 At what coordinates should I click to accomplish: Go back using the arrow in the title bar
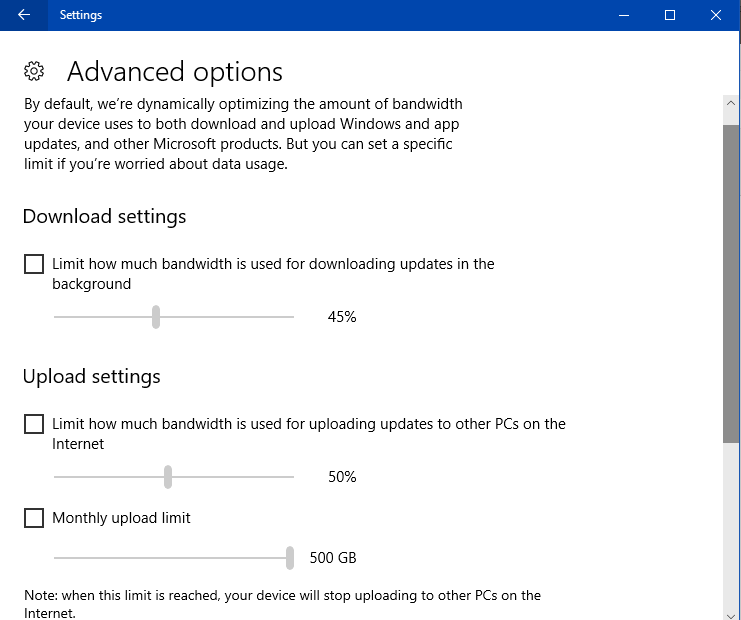pos(24,15)
